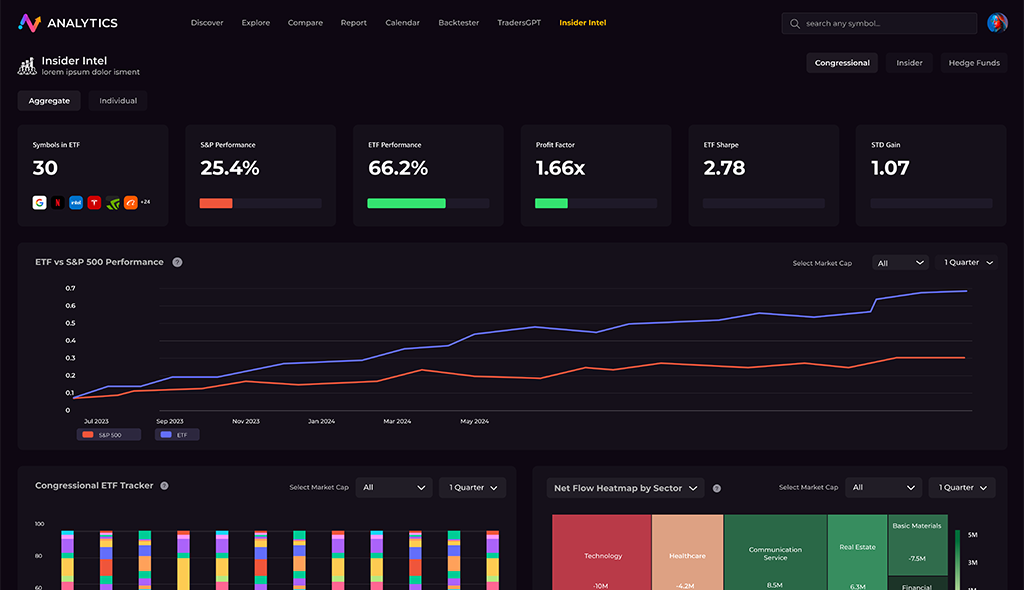Select the Tesla symbol icon
This screenshot has height=590, width=1024.
(94, 203)
